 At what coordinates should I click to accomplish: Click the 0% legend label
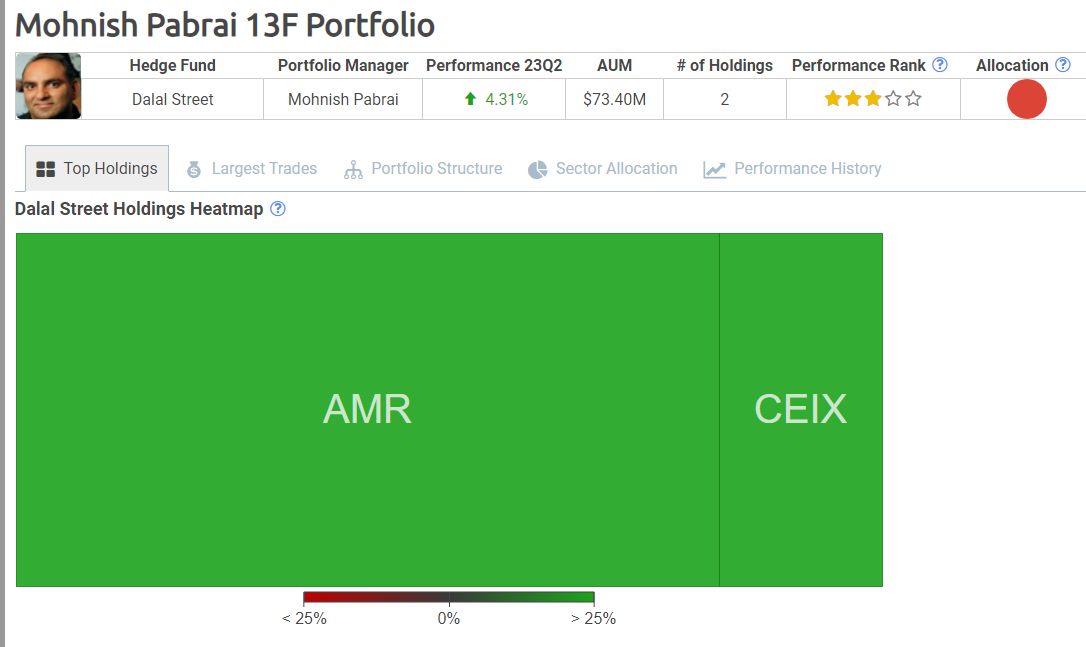point(449,619)
